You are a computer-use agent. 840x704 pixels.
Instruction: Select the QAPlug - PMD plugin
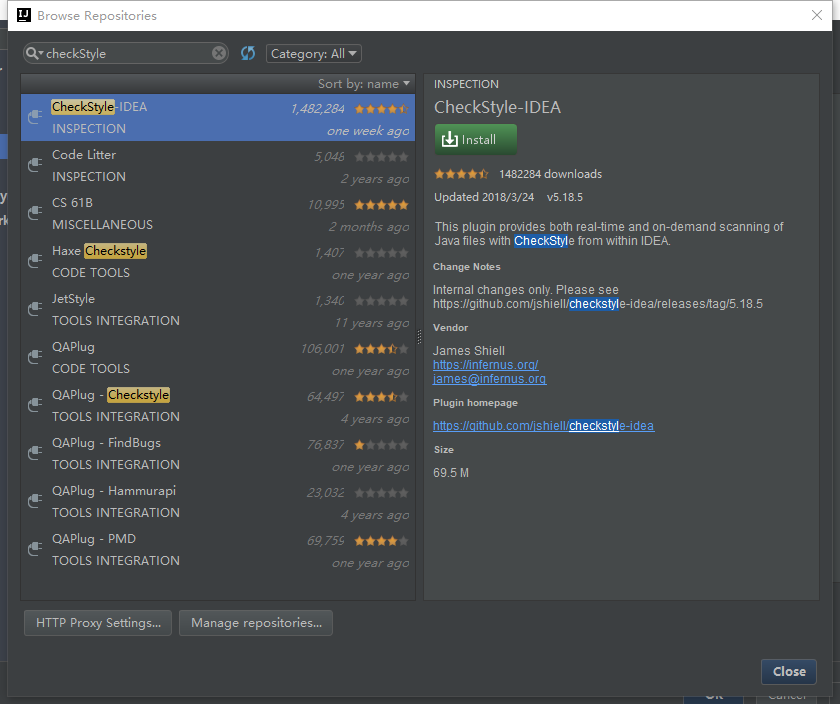(218, 549)
